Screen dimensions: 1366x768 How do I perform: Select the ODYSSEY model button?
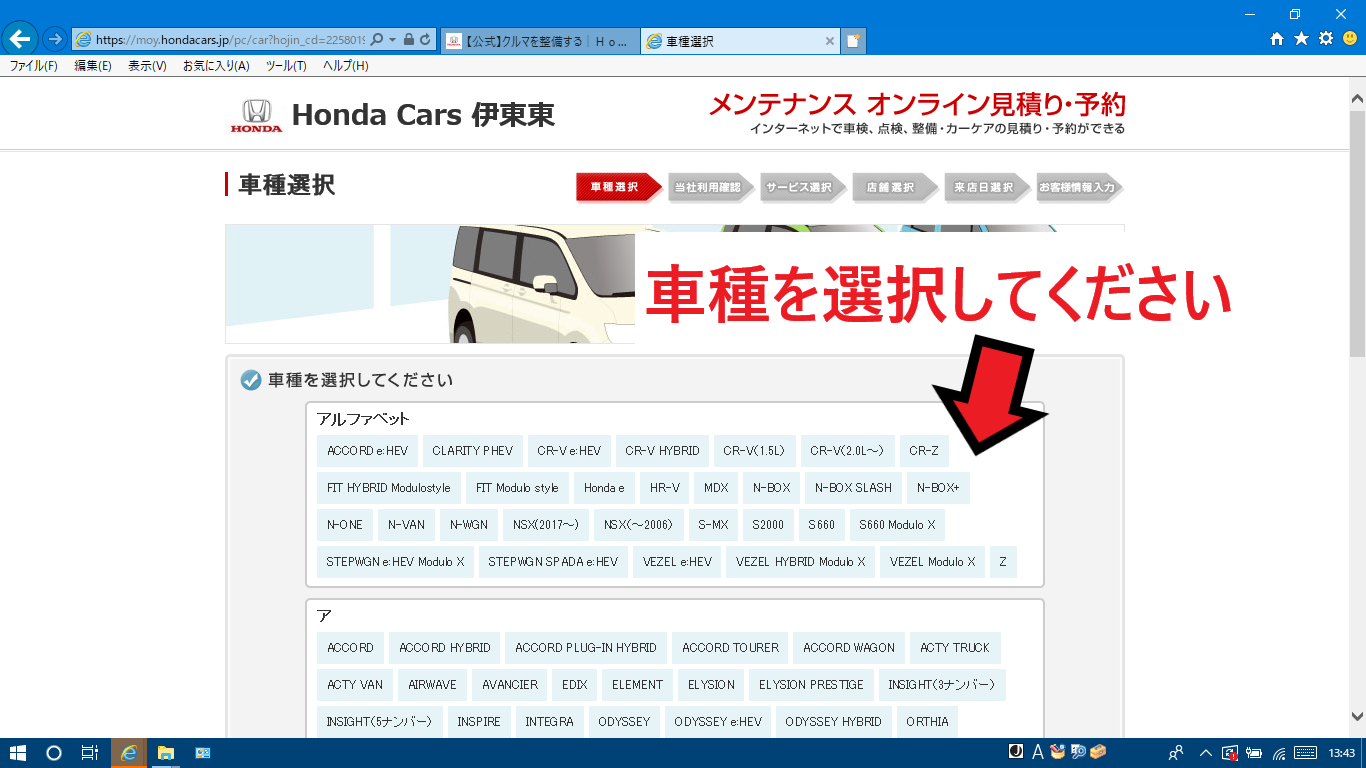pos(624,722)
